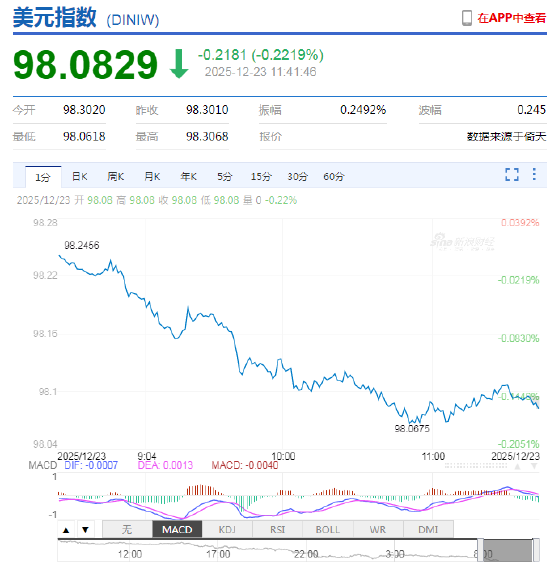Click the 数据来源于倚天 text
550x568 pixels.
[506, 137]
